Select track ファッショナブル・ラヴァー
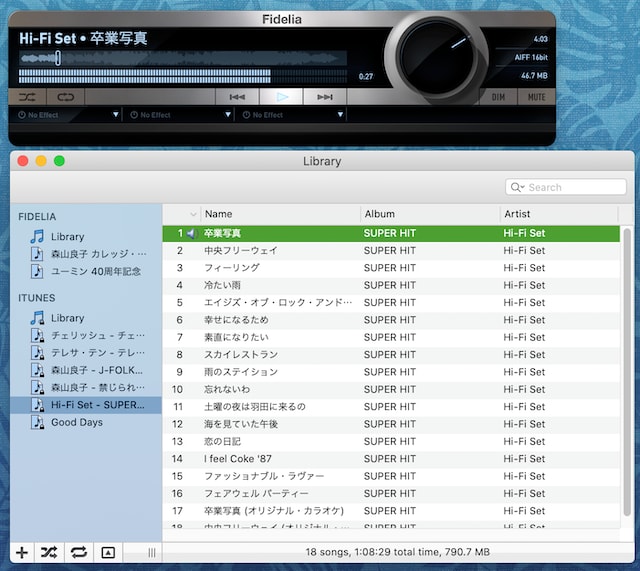This screenshot has height=571, width=640. [391, 476]
